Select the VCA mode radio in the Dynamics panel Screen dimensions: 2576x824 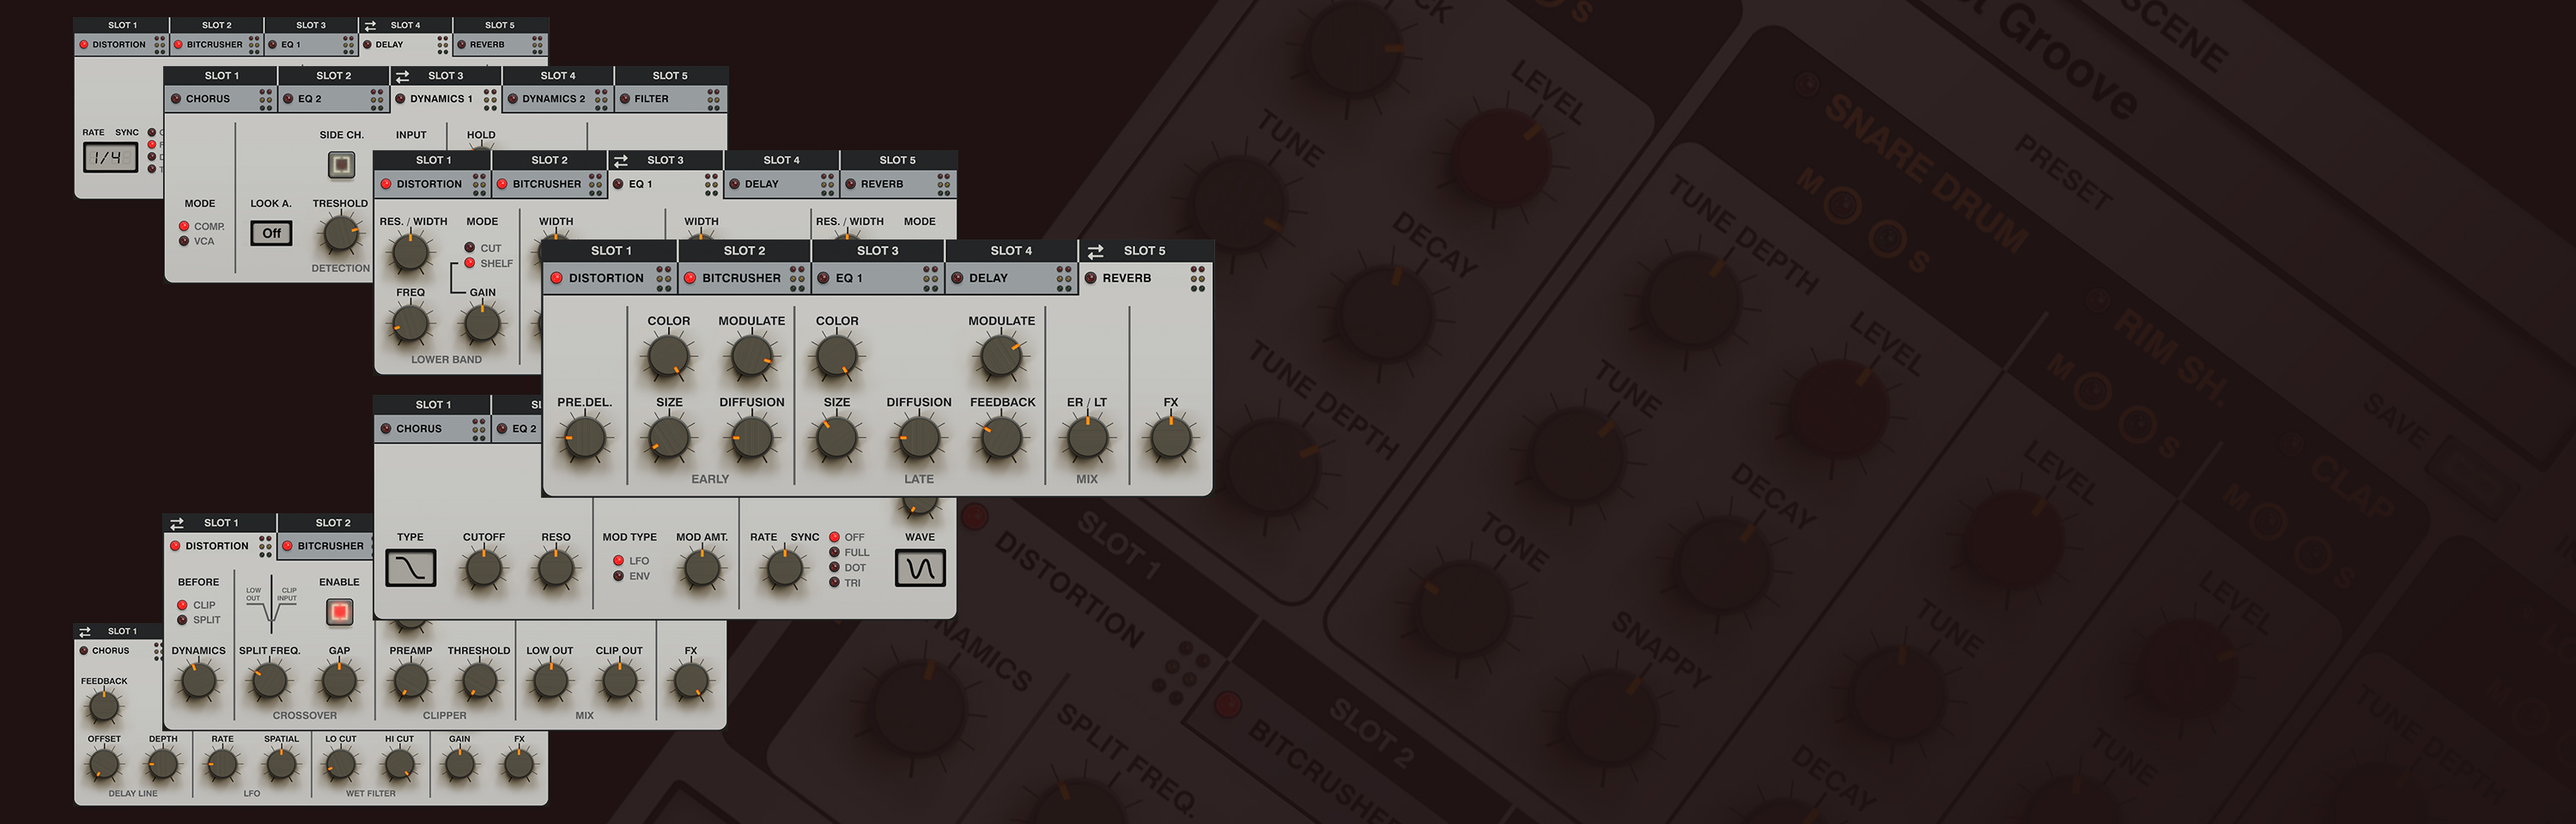[184, 241]
